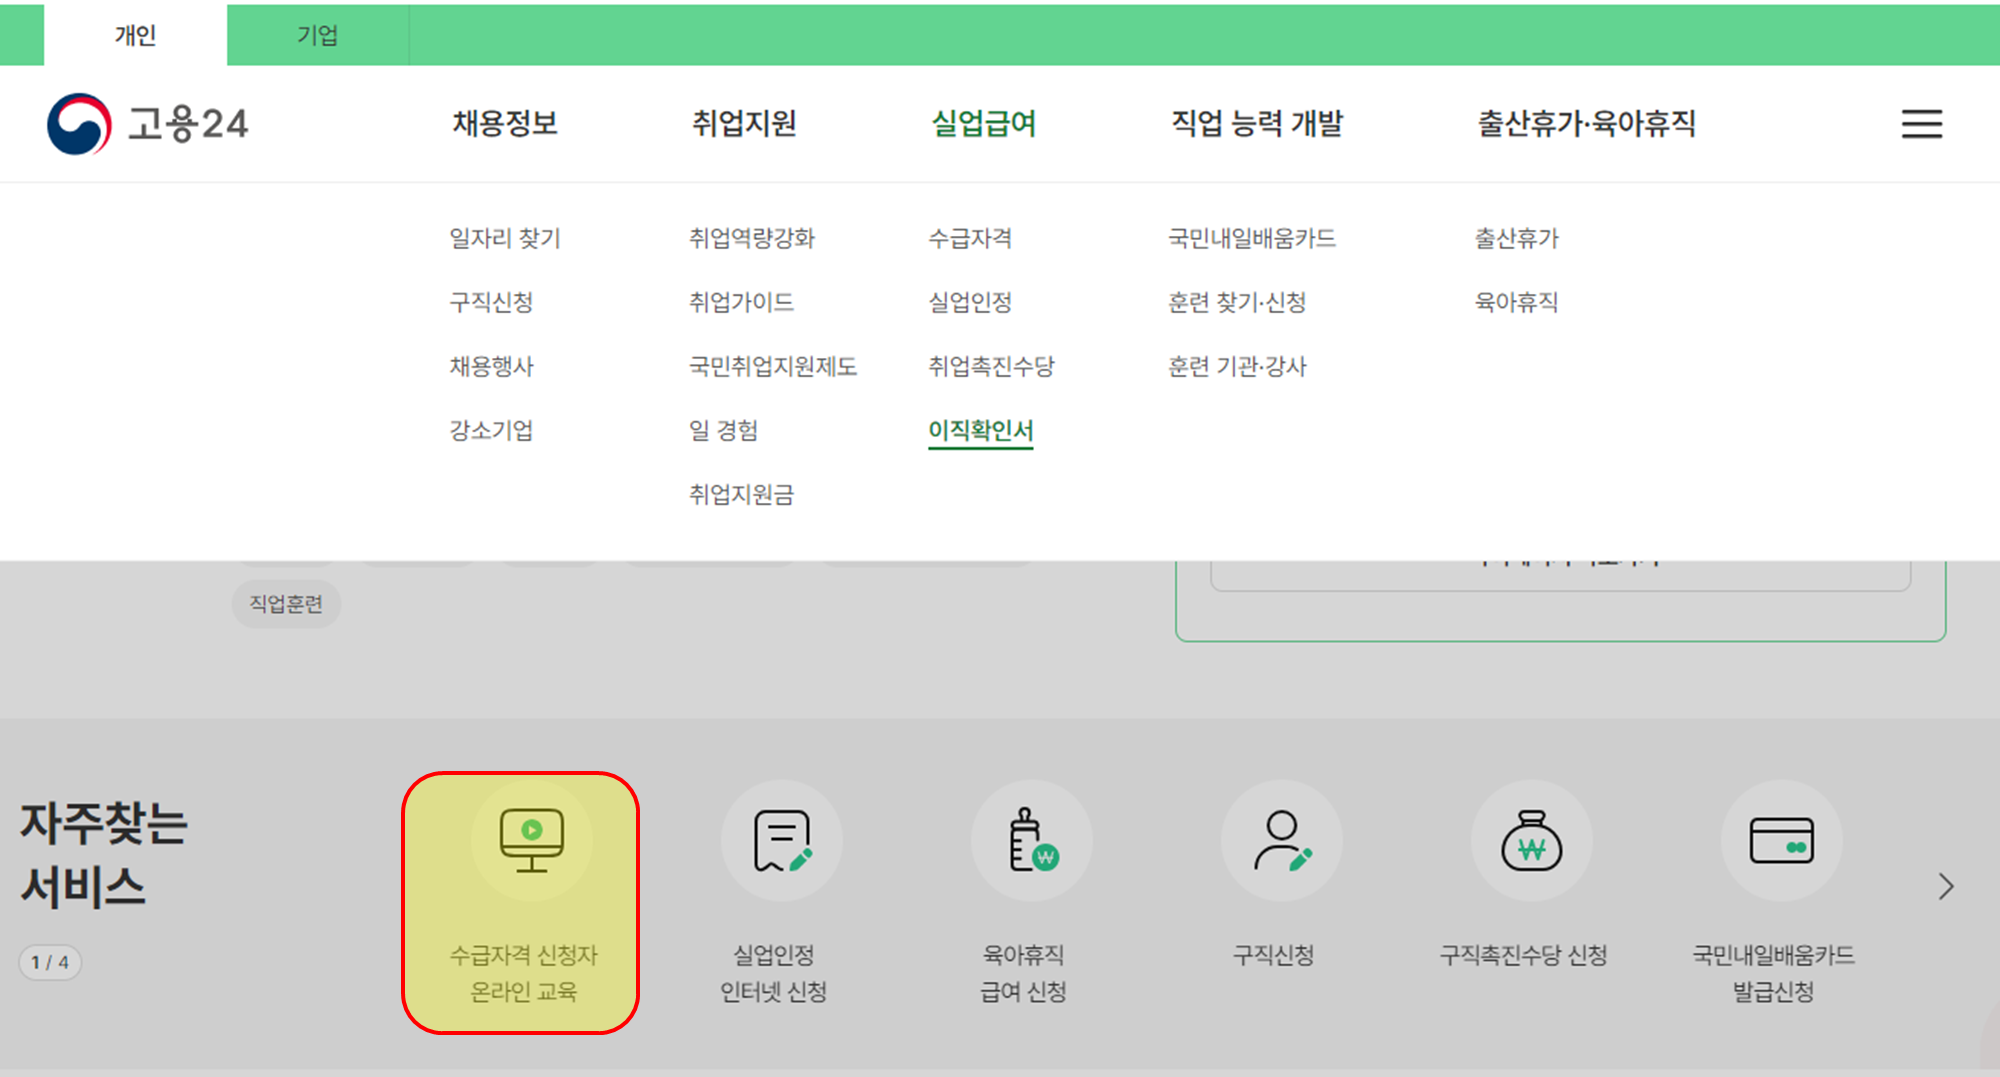The height and width of the screenshot is (1077, 2000).
Task: Click the 이직확인서 link
Action: click(x=980, y=430)
